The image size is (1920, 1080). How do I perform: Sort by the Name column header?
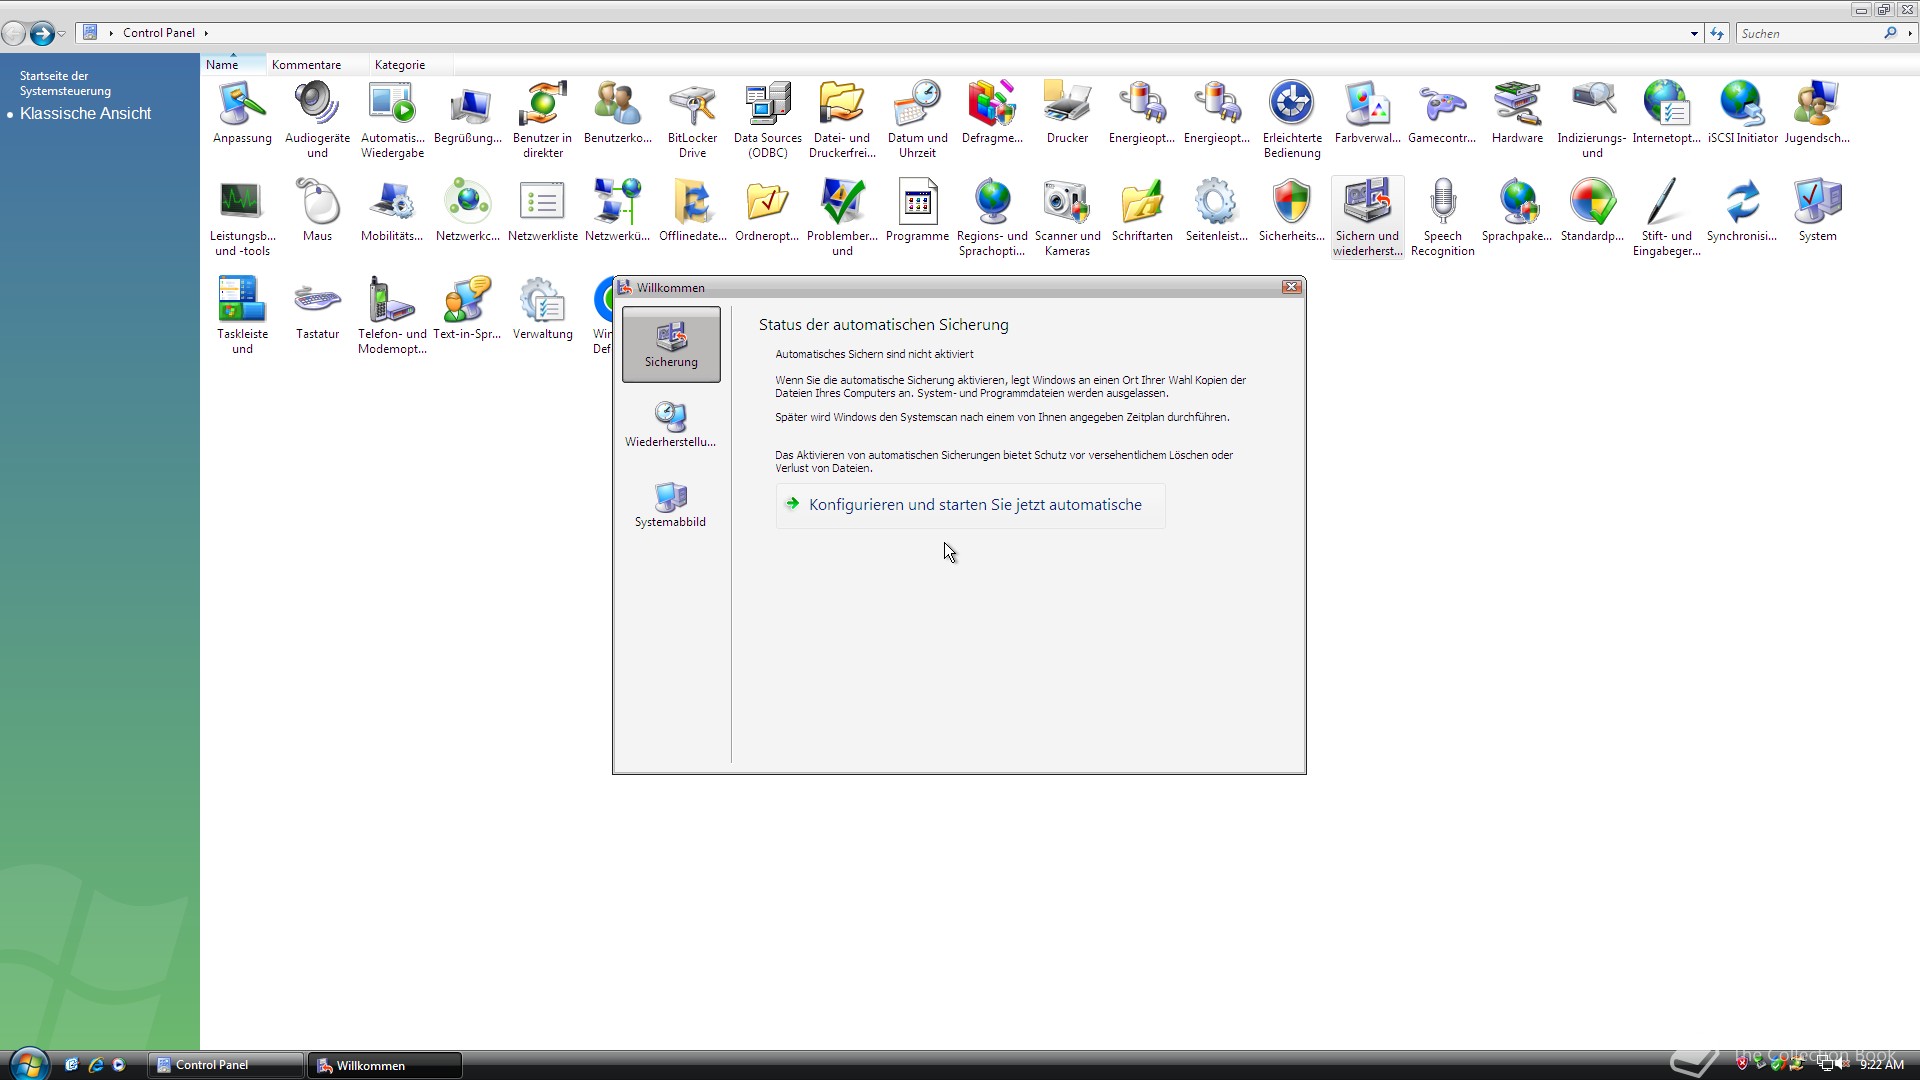coord(232,64)
